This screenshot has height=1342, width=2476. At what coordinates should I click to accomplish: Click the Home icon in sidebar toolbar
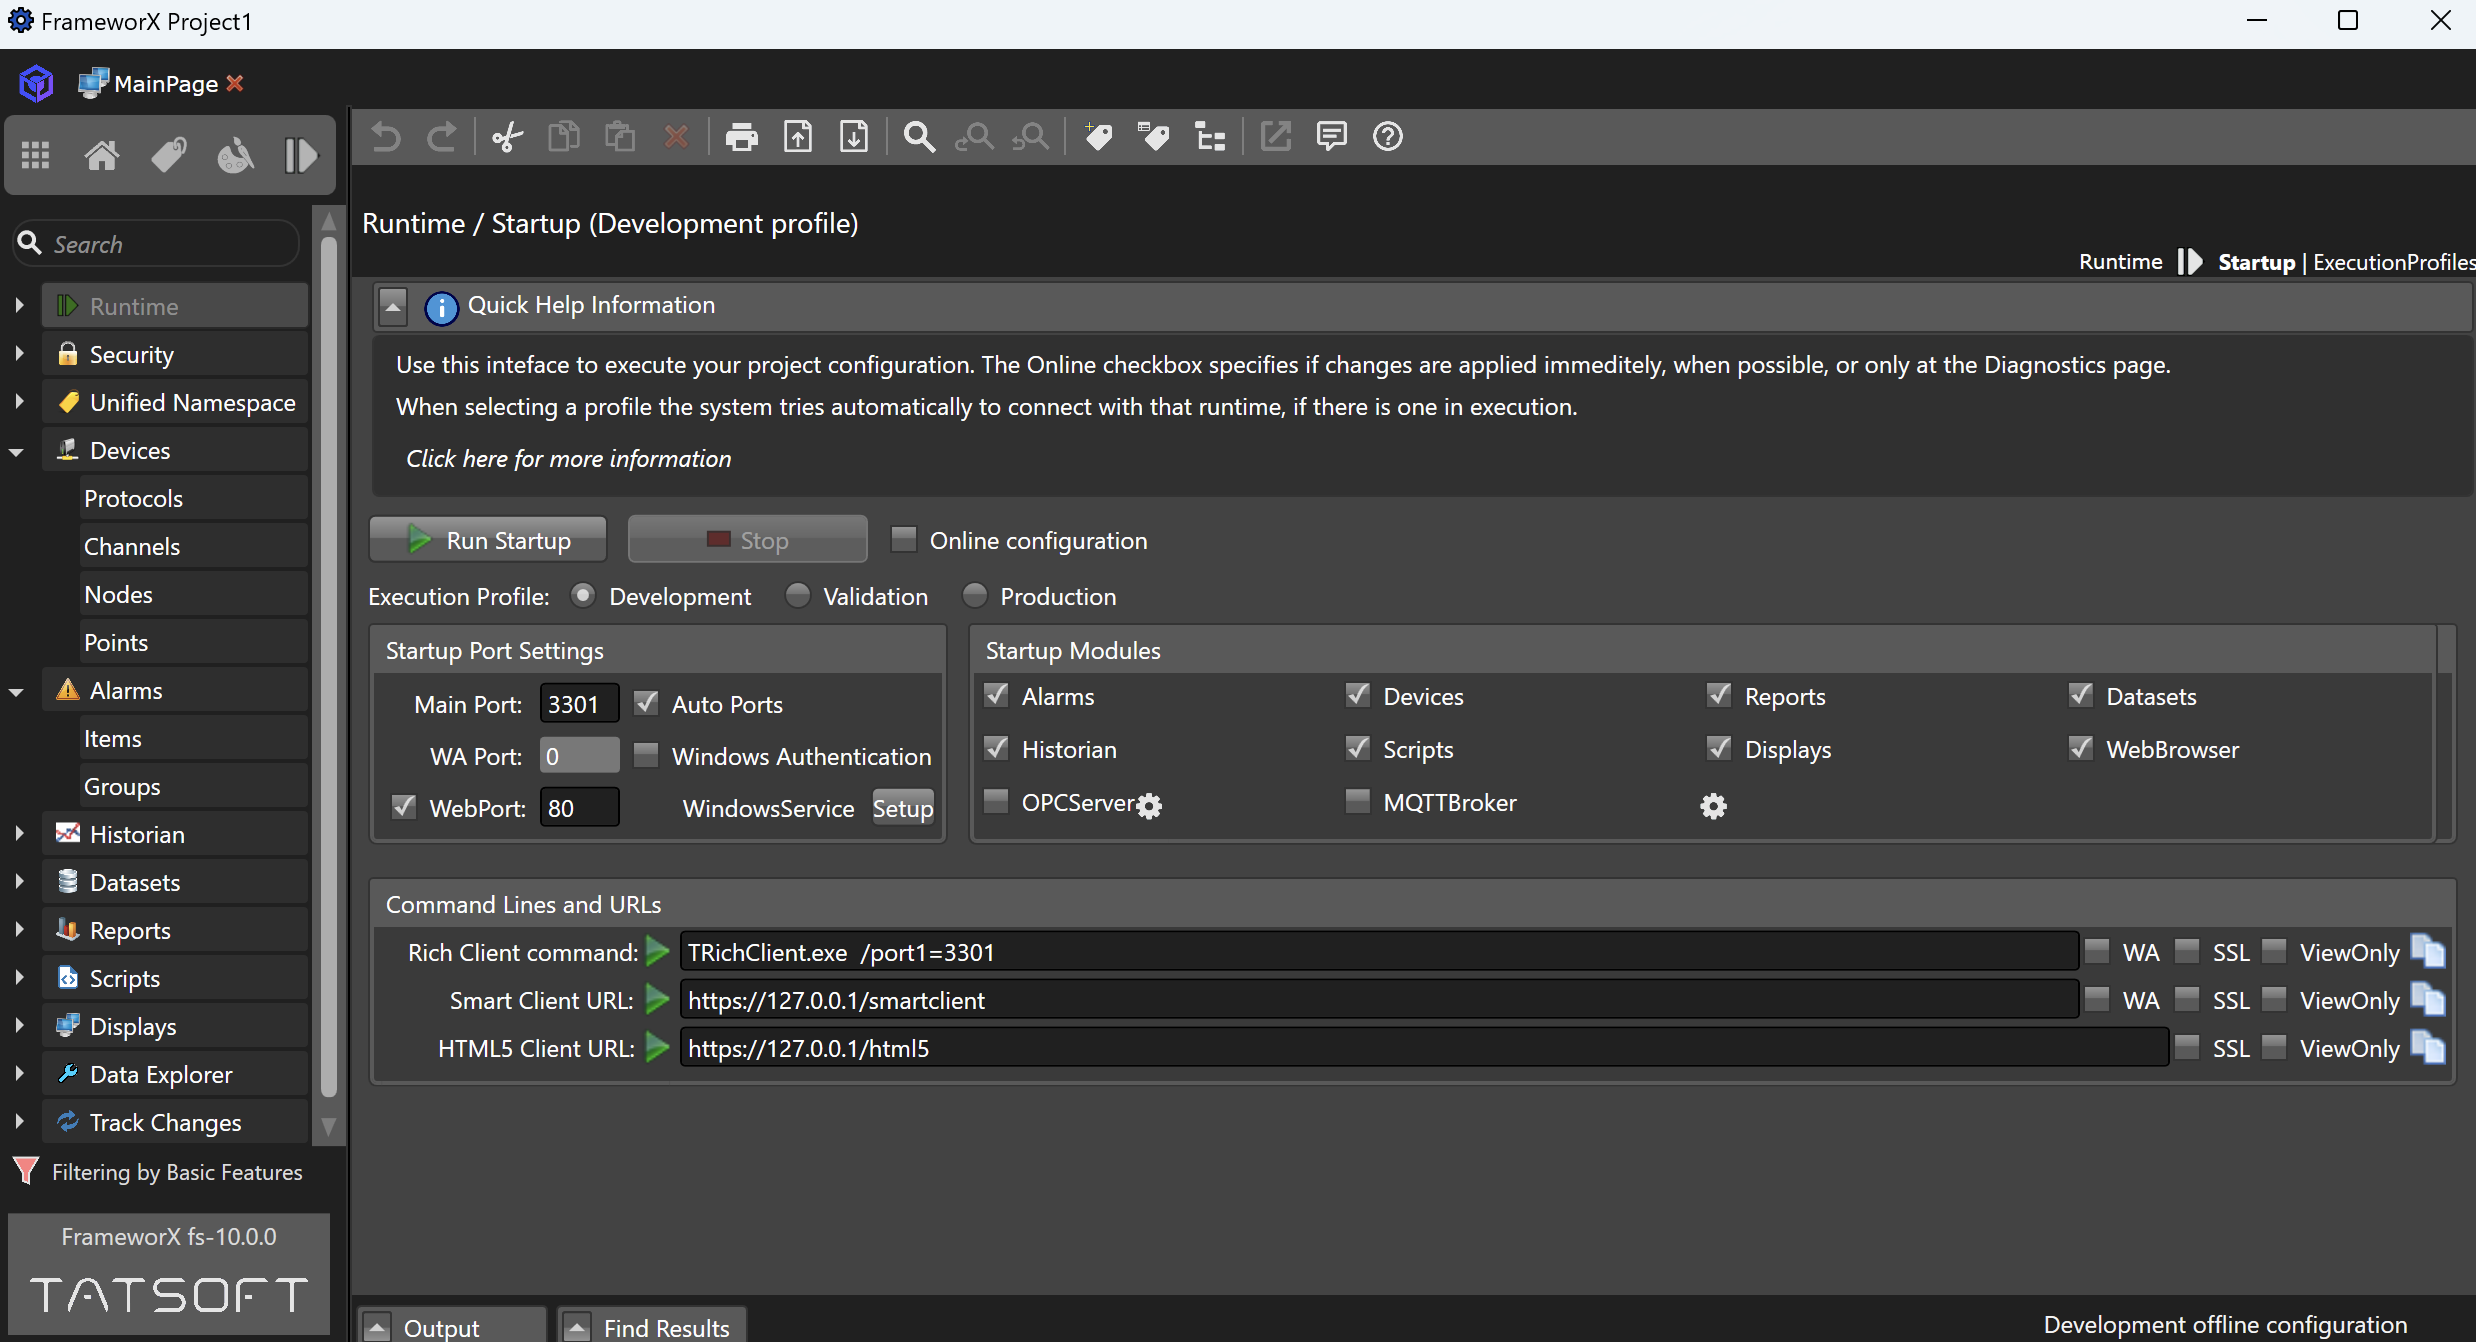(x=102, y=155)
